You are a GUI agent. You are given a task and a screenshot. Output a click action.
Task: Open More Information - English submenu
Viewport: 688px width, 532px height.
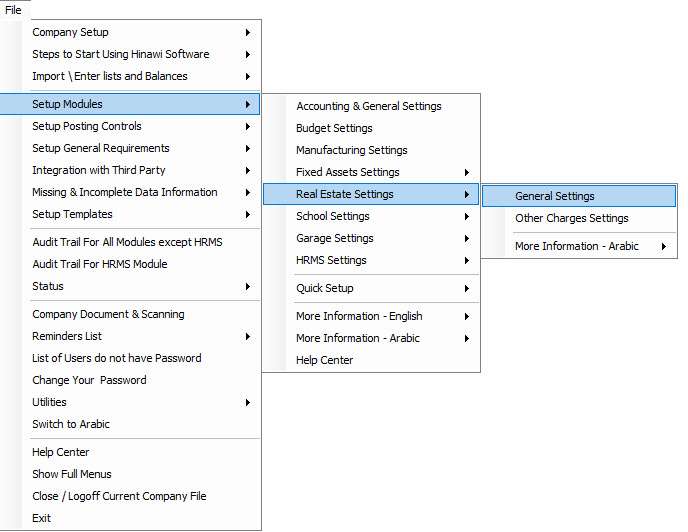[x=371, y=316]
